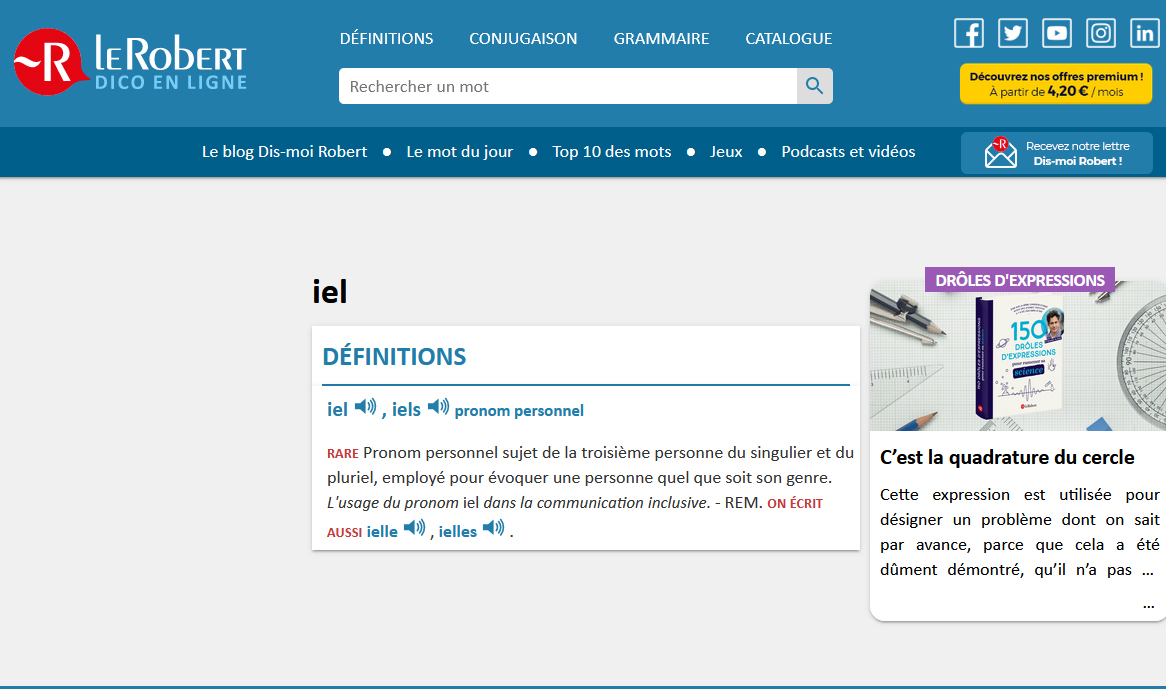Click the red "RARE" usage label

[x=343, y=453]
